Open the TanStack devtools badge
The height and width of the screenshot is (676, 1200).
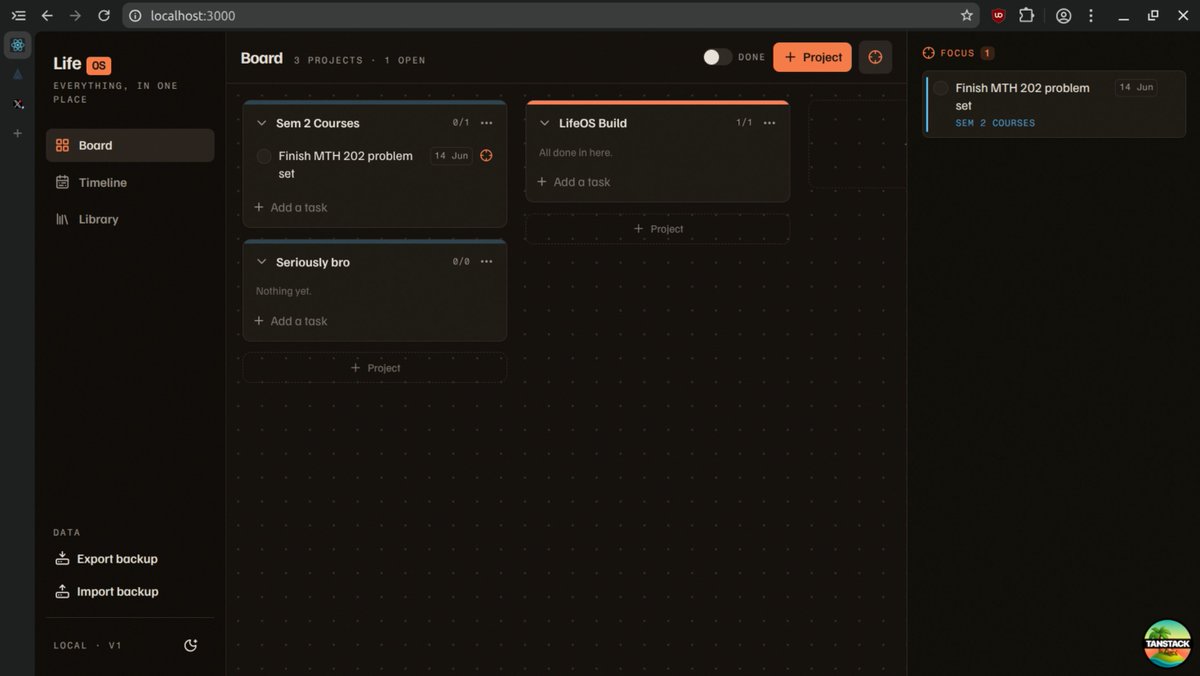pos(1168,643)
